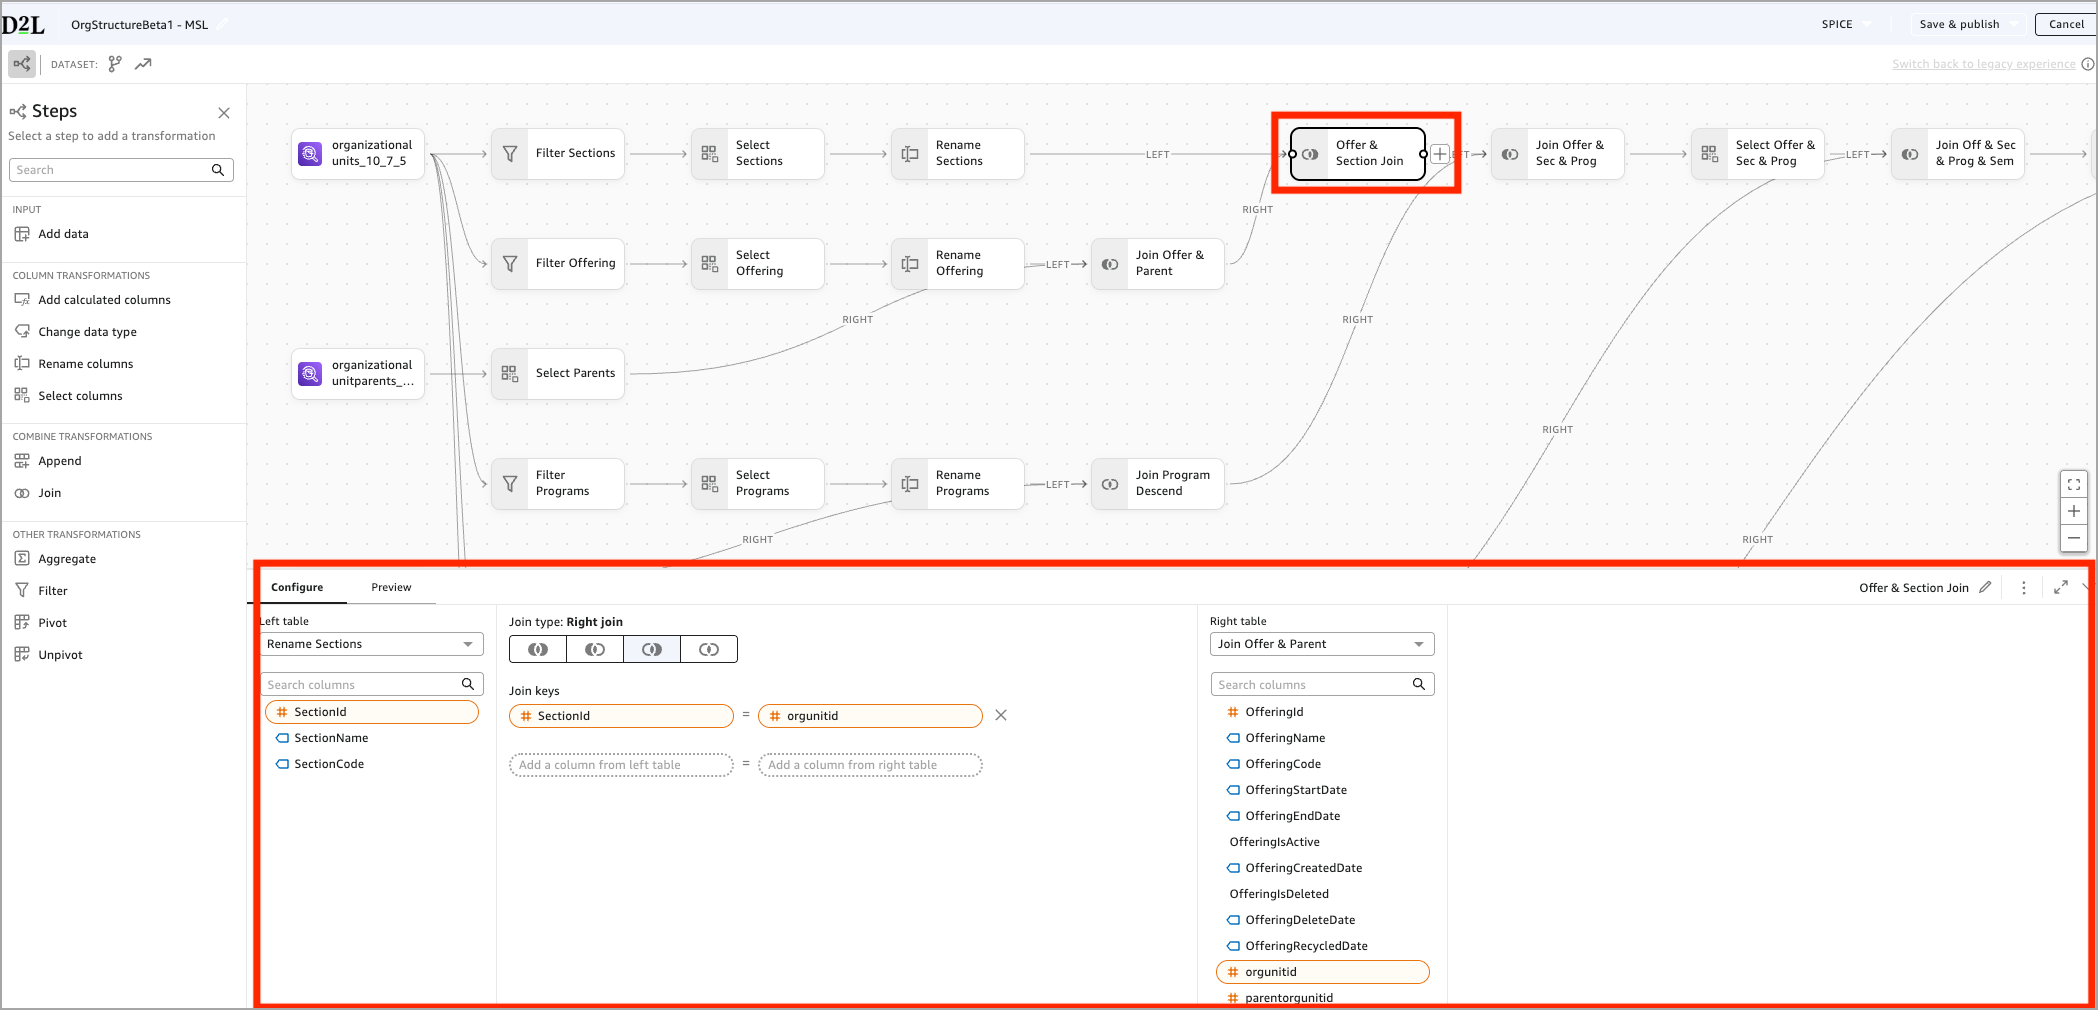Click the expand-to-fullscreen arrows on the Configure panel
This screenshot has height=1010, width=2098.
[2059, 587]
